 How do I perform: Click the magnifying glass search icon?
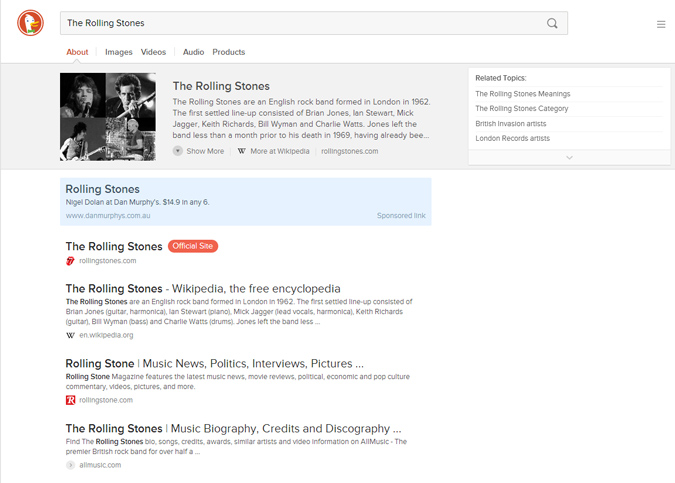coord(552,23)
